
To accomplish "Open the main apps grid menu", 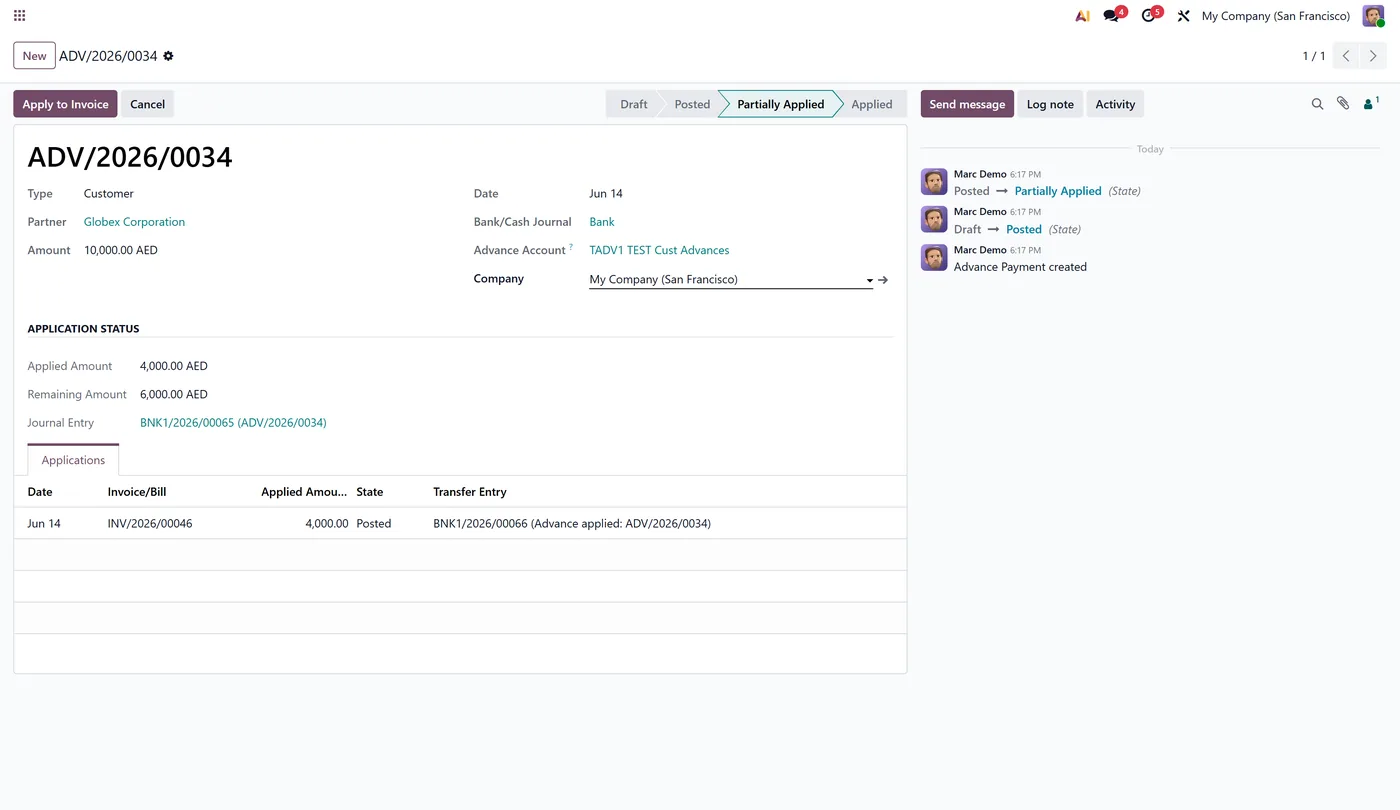I will (19, 16).
